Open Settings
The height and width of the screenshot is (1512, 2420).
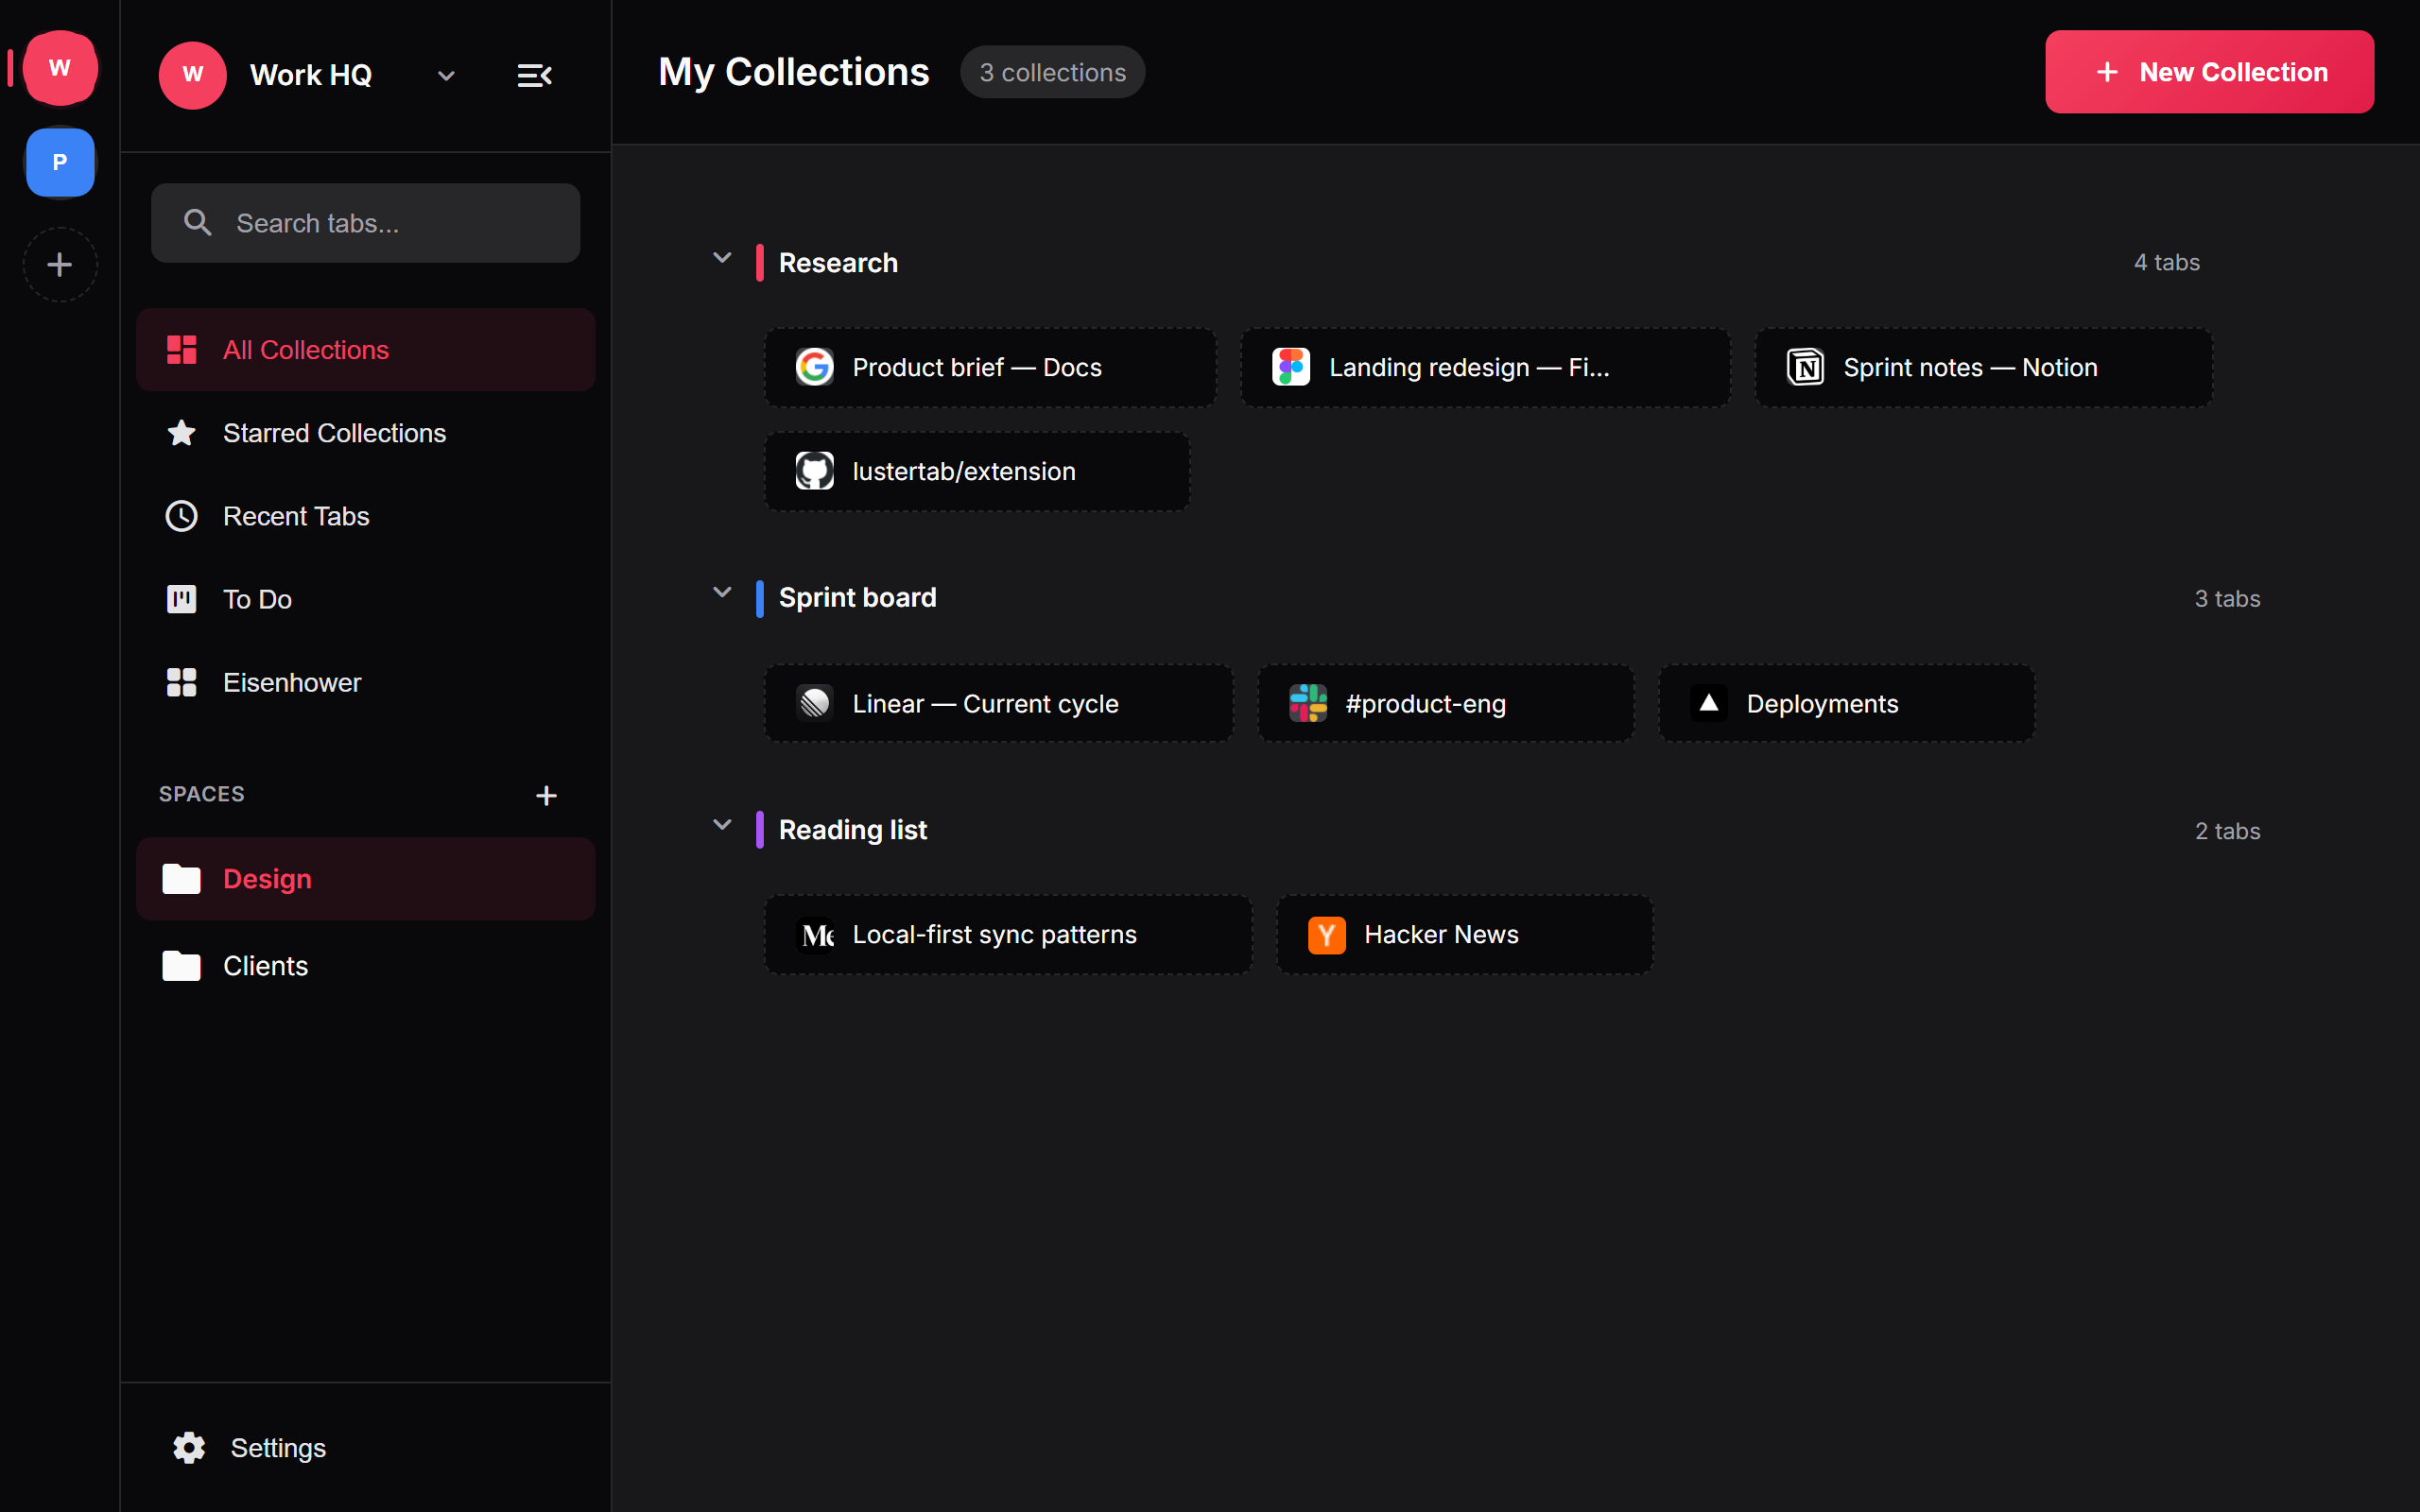tap(365, 1447)
